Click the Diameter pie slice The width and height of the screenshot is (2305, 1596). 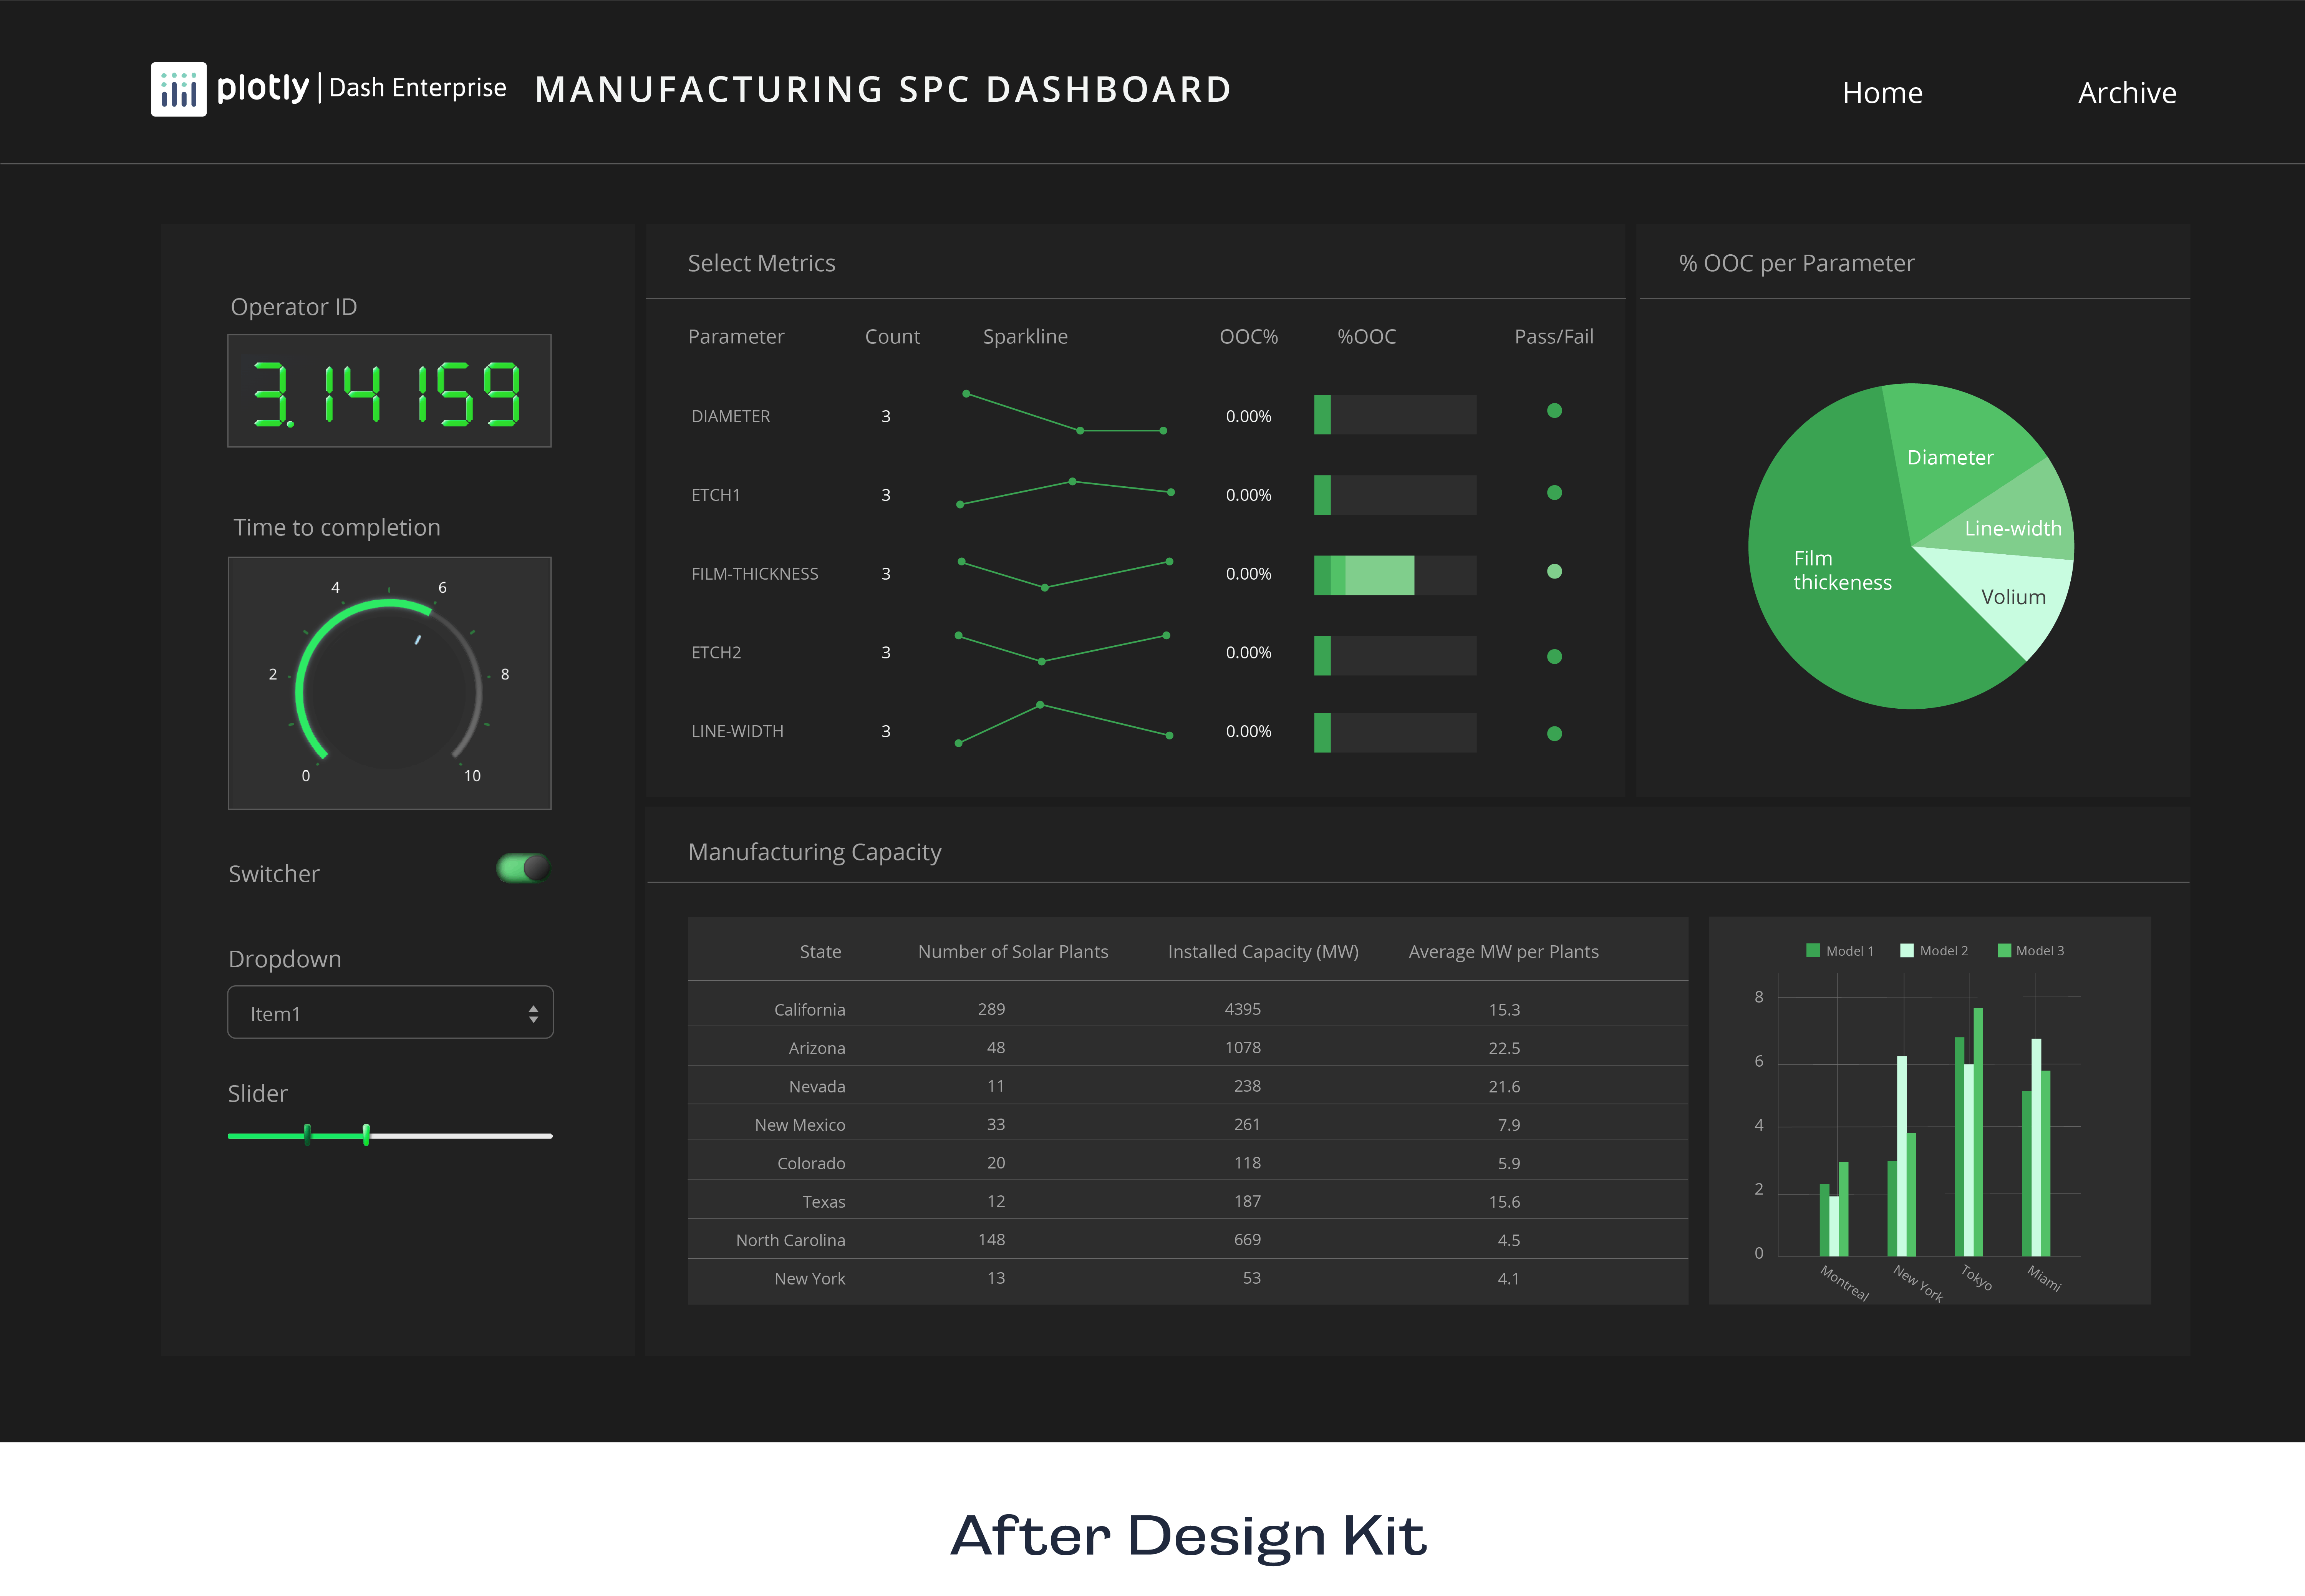click(x=1950, y=457)
